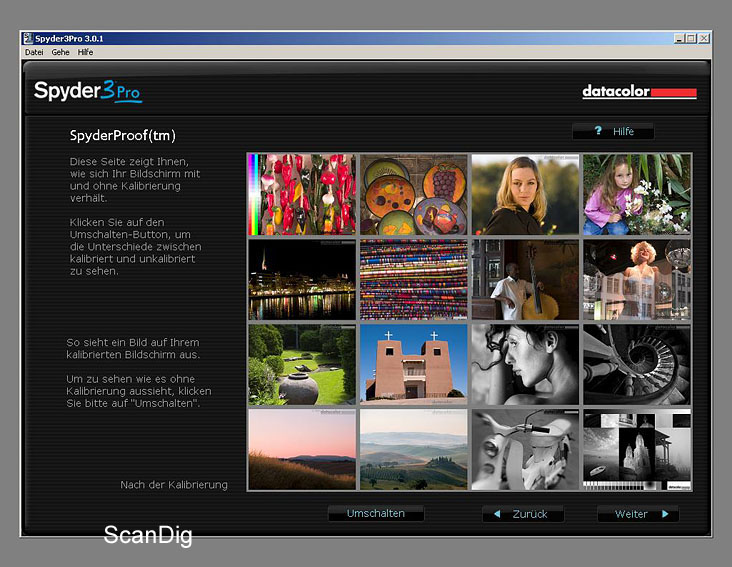Go back with the Zurück button

[523, 514]
